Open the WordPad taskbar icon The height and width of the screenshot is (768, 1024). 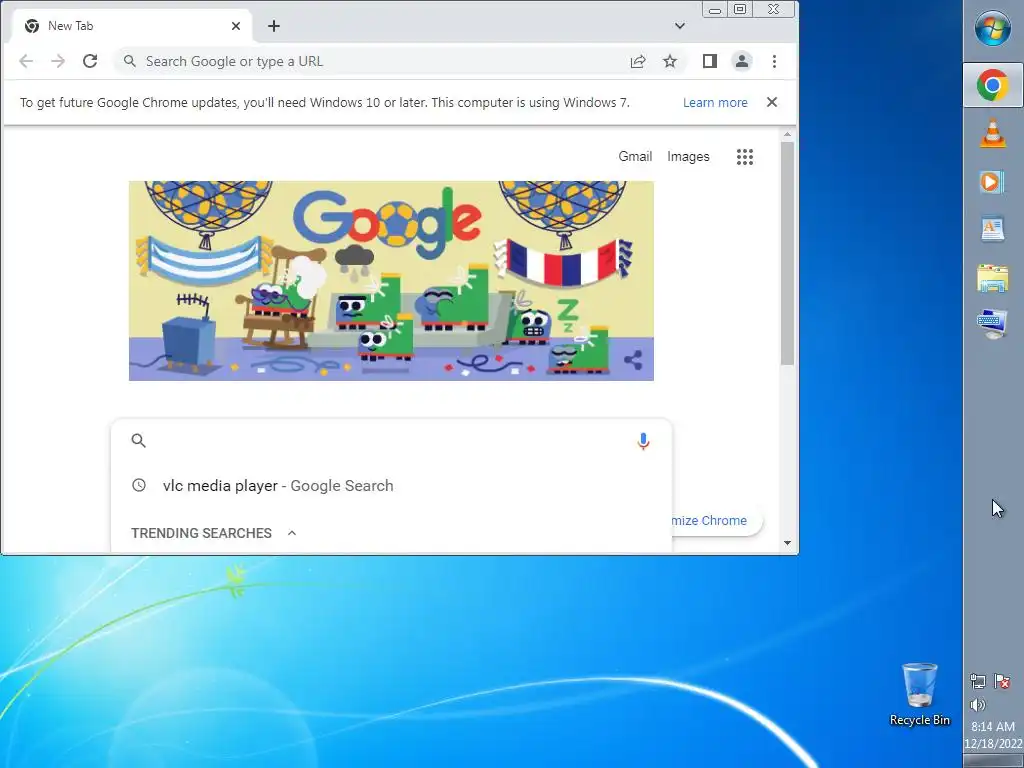(x=993, y=229)
